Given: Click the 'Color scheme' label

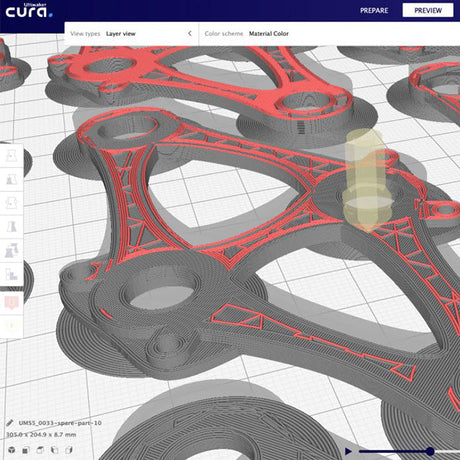Looking at the screenshot, I should [x=224, y=34].
